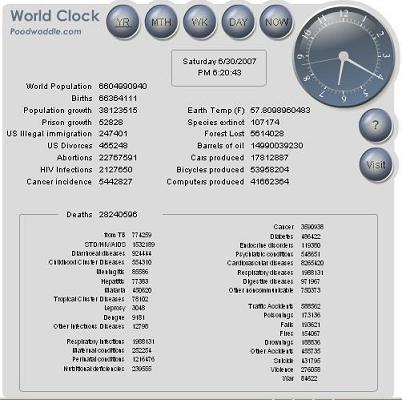The width and height of the screenshot is (402, 400).
Task: Click the Psychiatric conditions row label
Action: pyautogui.click(x=264, y=254)
